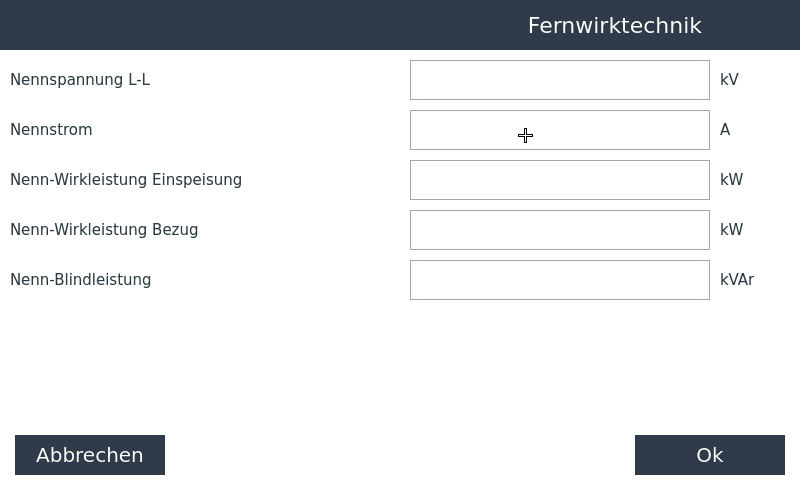Click the kW unit for Einspeisung row
This screenshot has height=480, width=800.
coord(731,180)
